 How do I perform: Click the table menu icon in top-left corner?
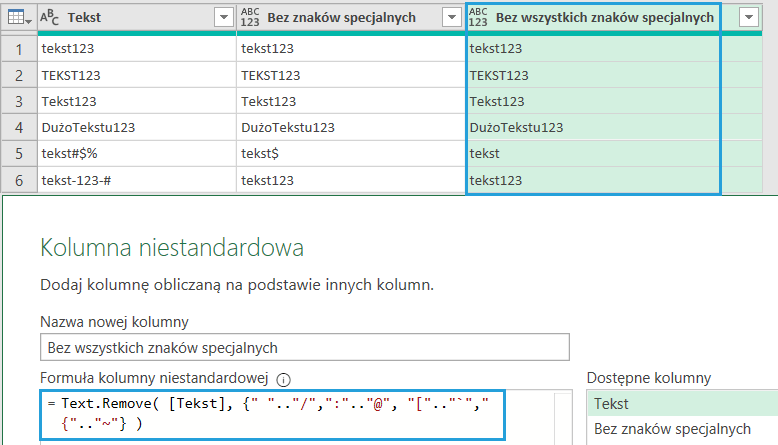tap(20, 17)
